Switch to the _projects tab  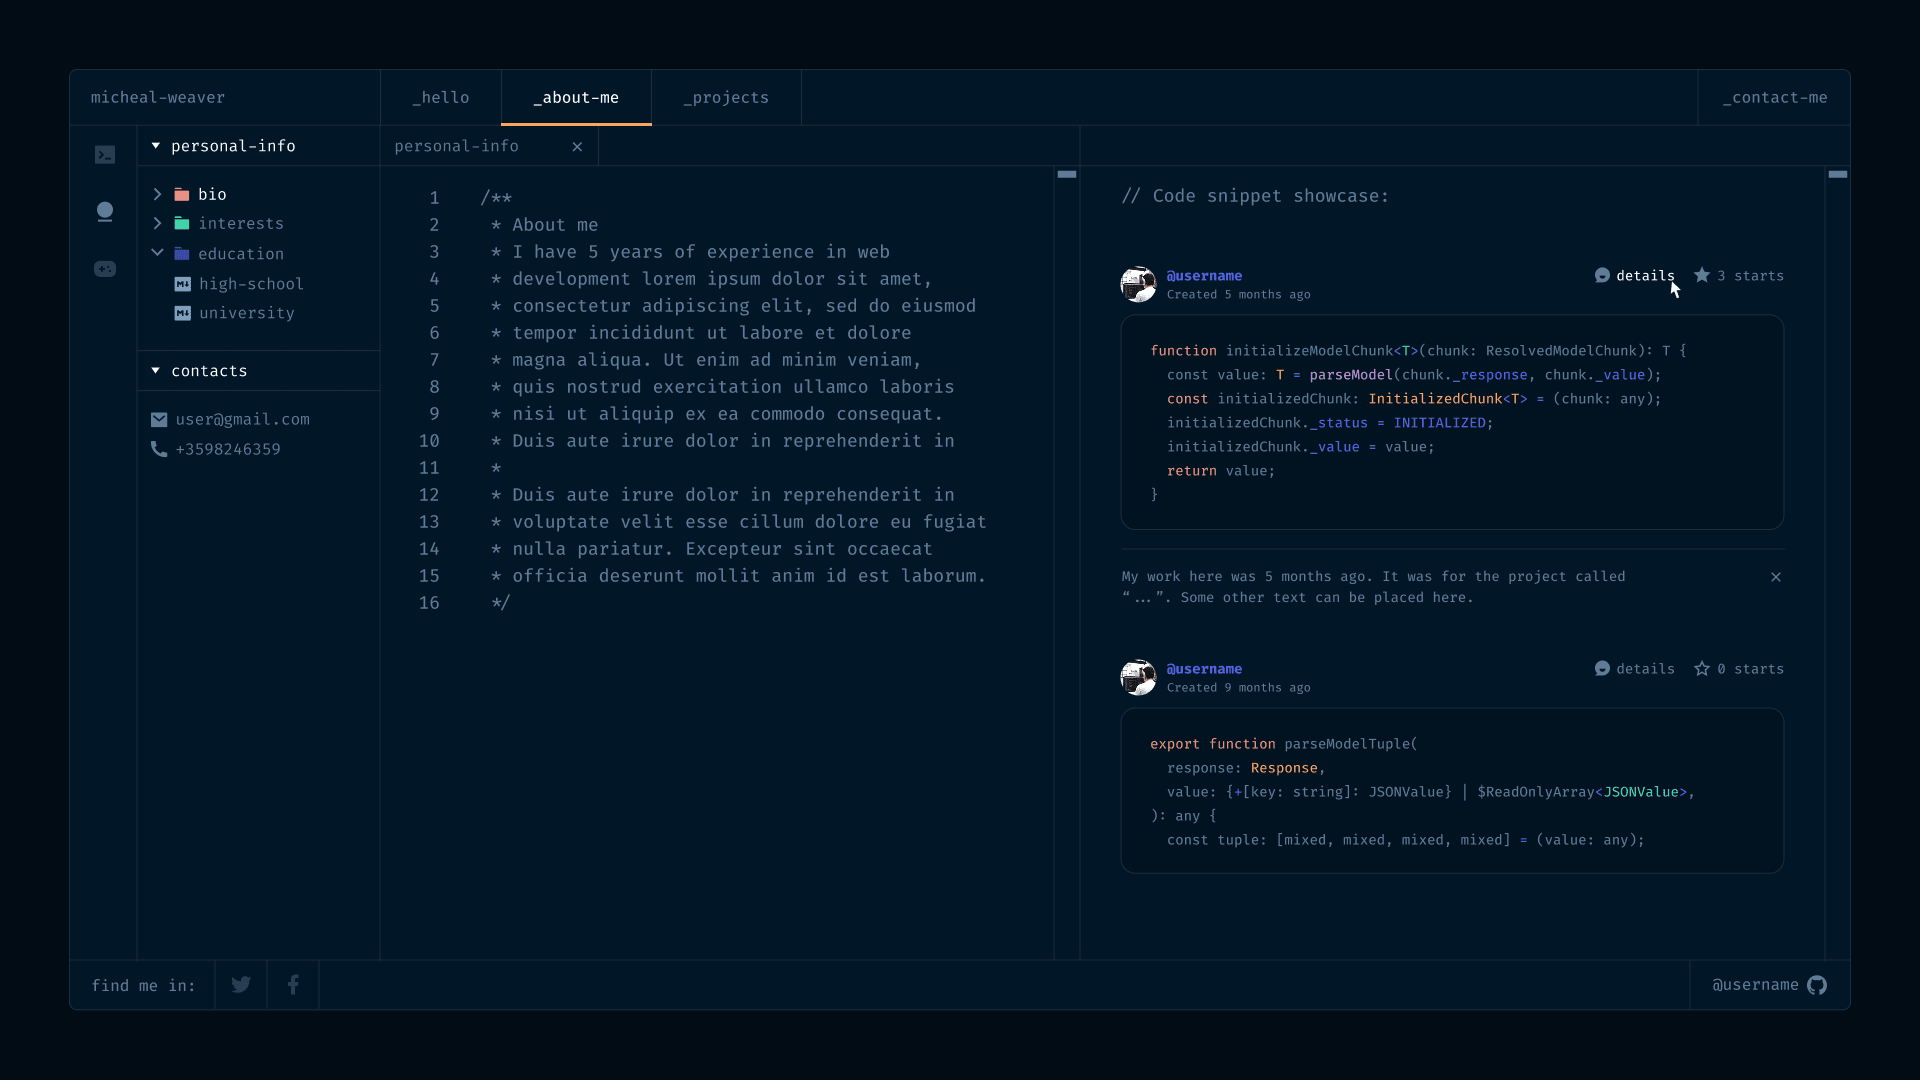pos(726,98)
